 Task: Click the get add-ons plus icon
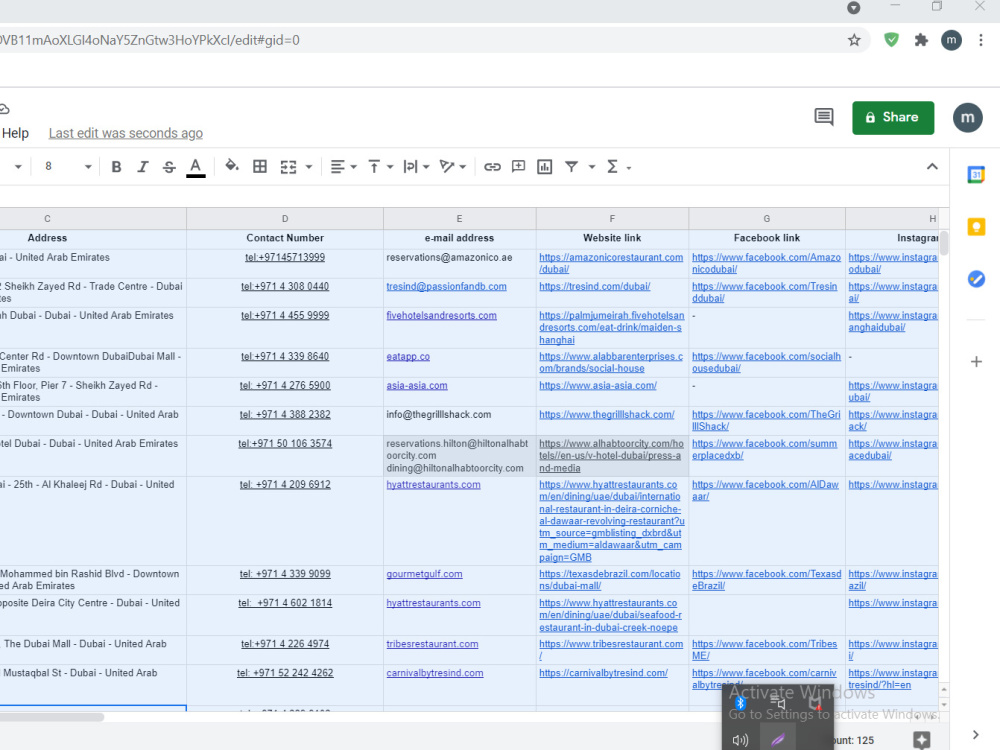pyautogui.click(x=976, y=362)
